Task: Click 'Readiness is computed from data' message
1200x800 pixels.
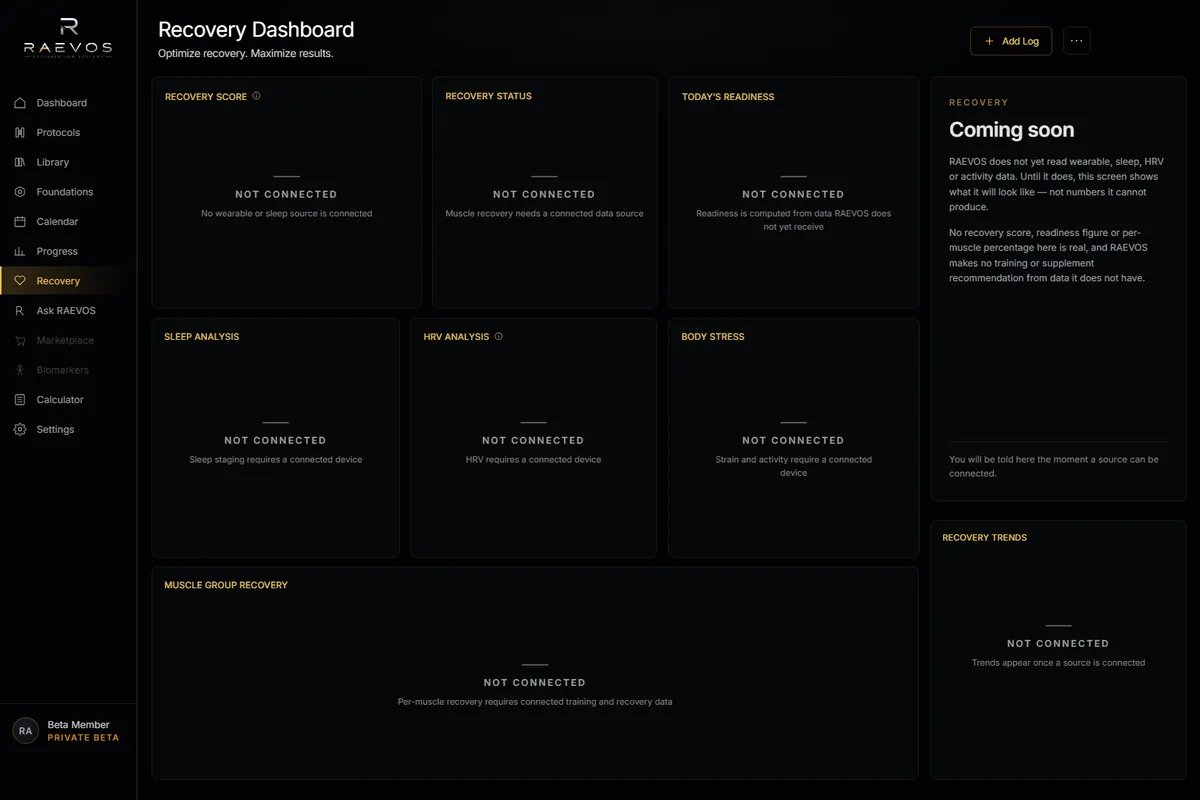Action: 793,220
